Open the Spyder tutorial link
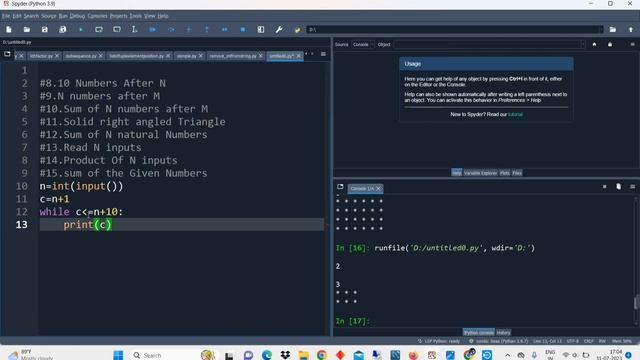640x360 pixels. 515,114
